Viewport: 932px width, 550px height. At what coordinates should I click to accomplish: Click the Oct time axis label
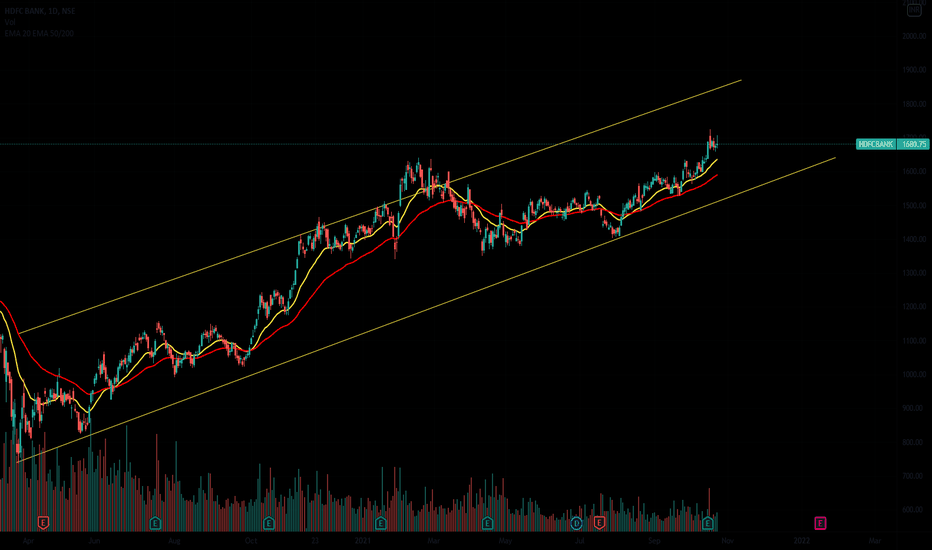(251, 540)
